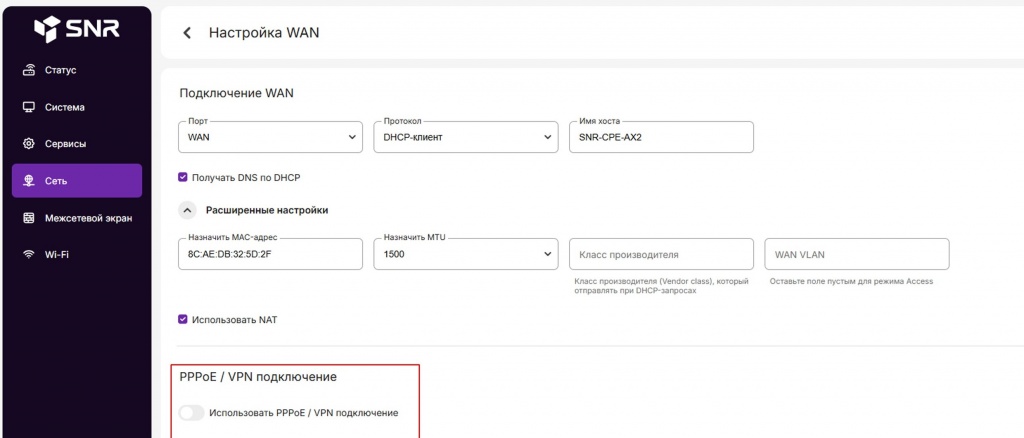
Task: Click into the Имя хоста field
Action: 660,137
